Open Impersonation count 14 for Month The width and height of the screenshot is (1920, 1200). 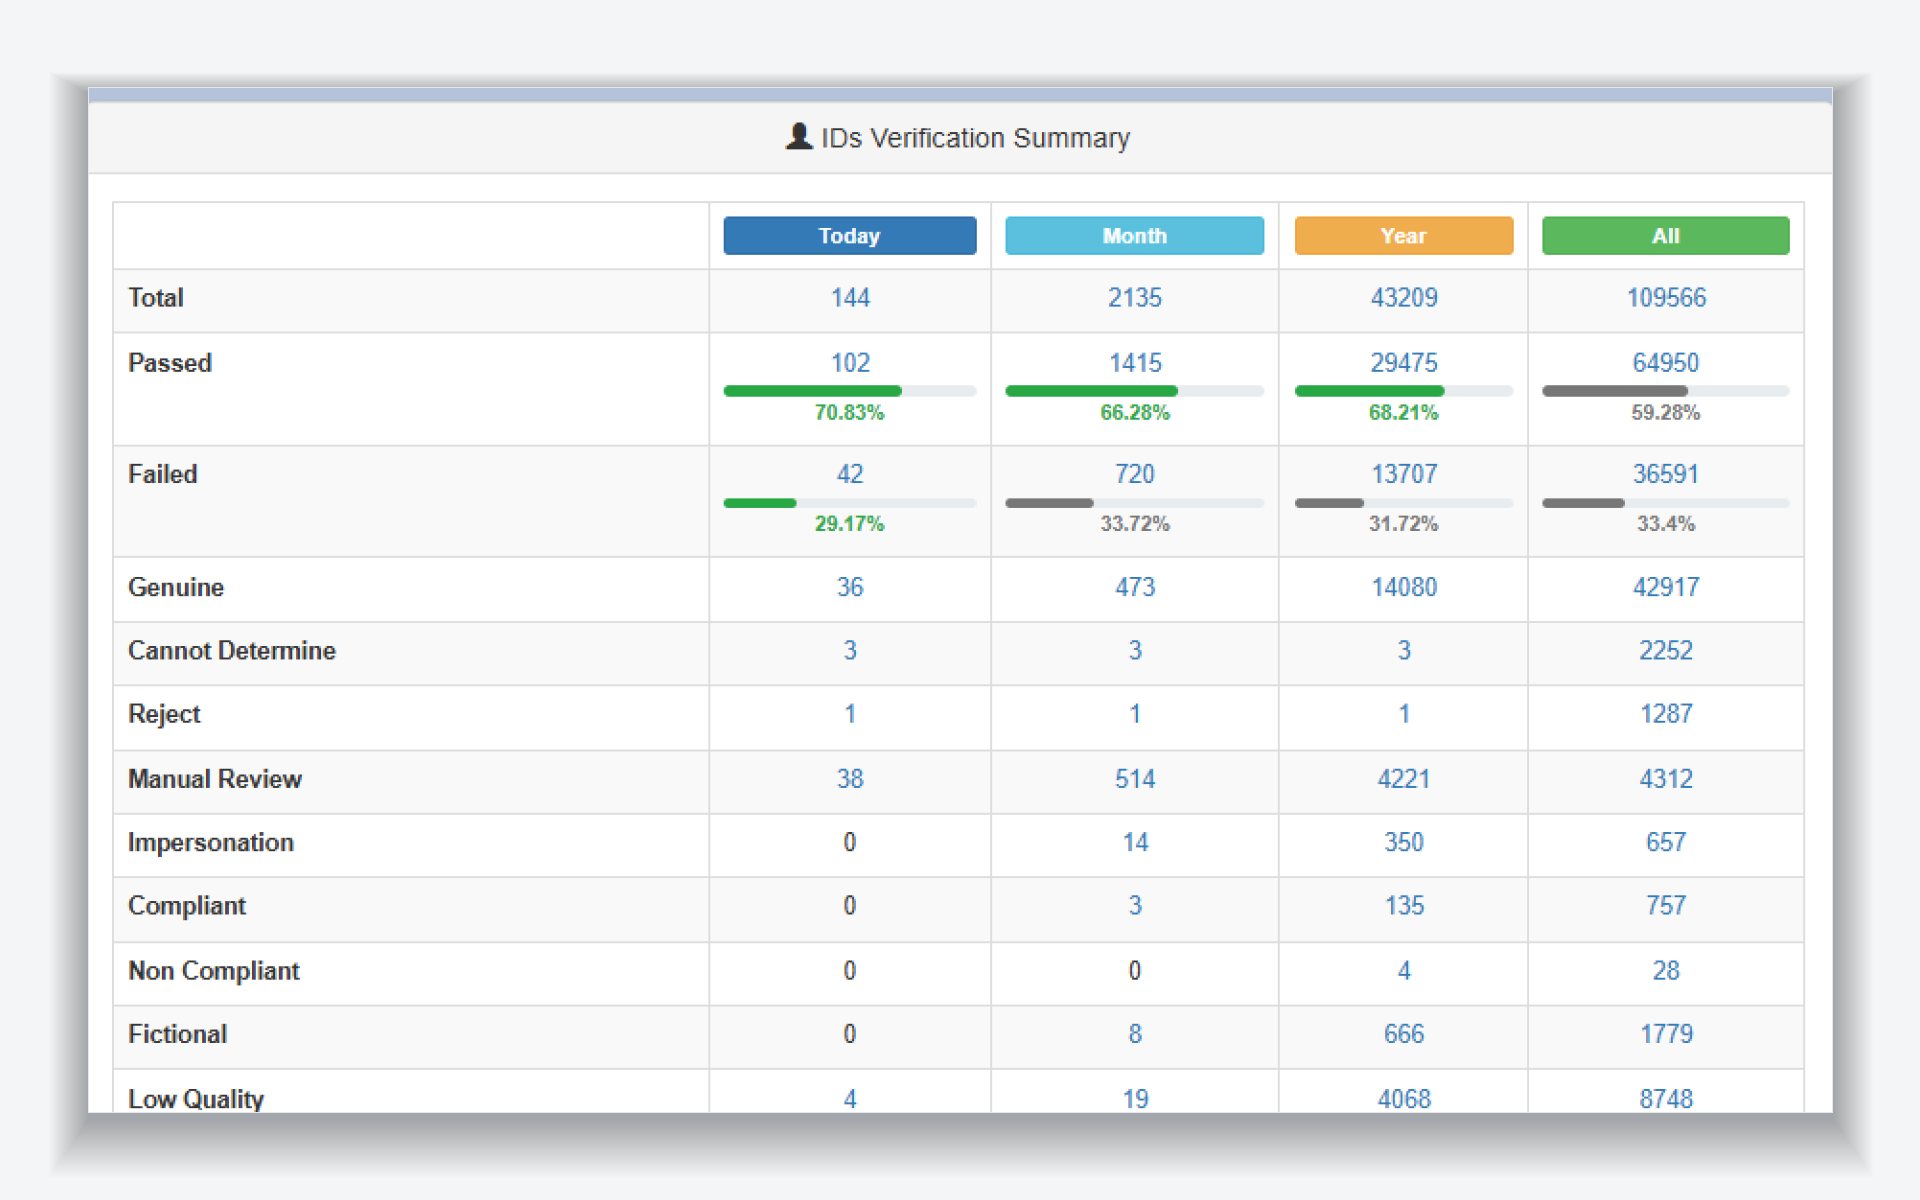coord(1135,843)
